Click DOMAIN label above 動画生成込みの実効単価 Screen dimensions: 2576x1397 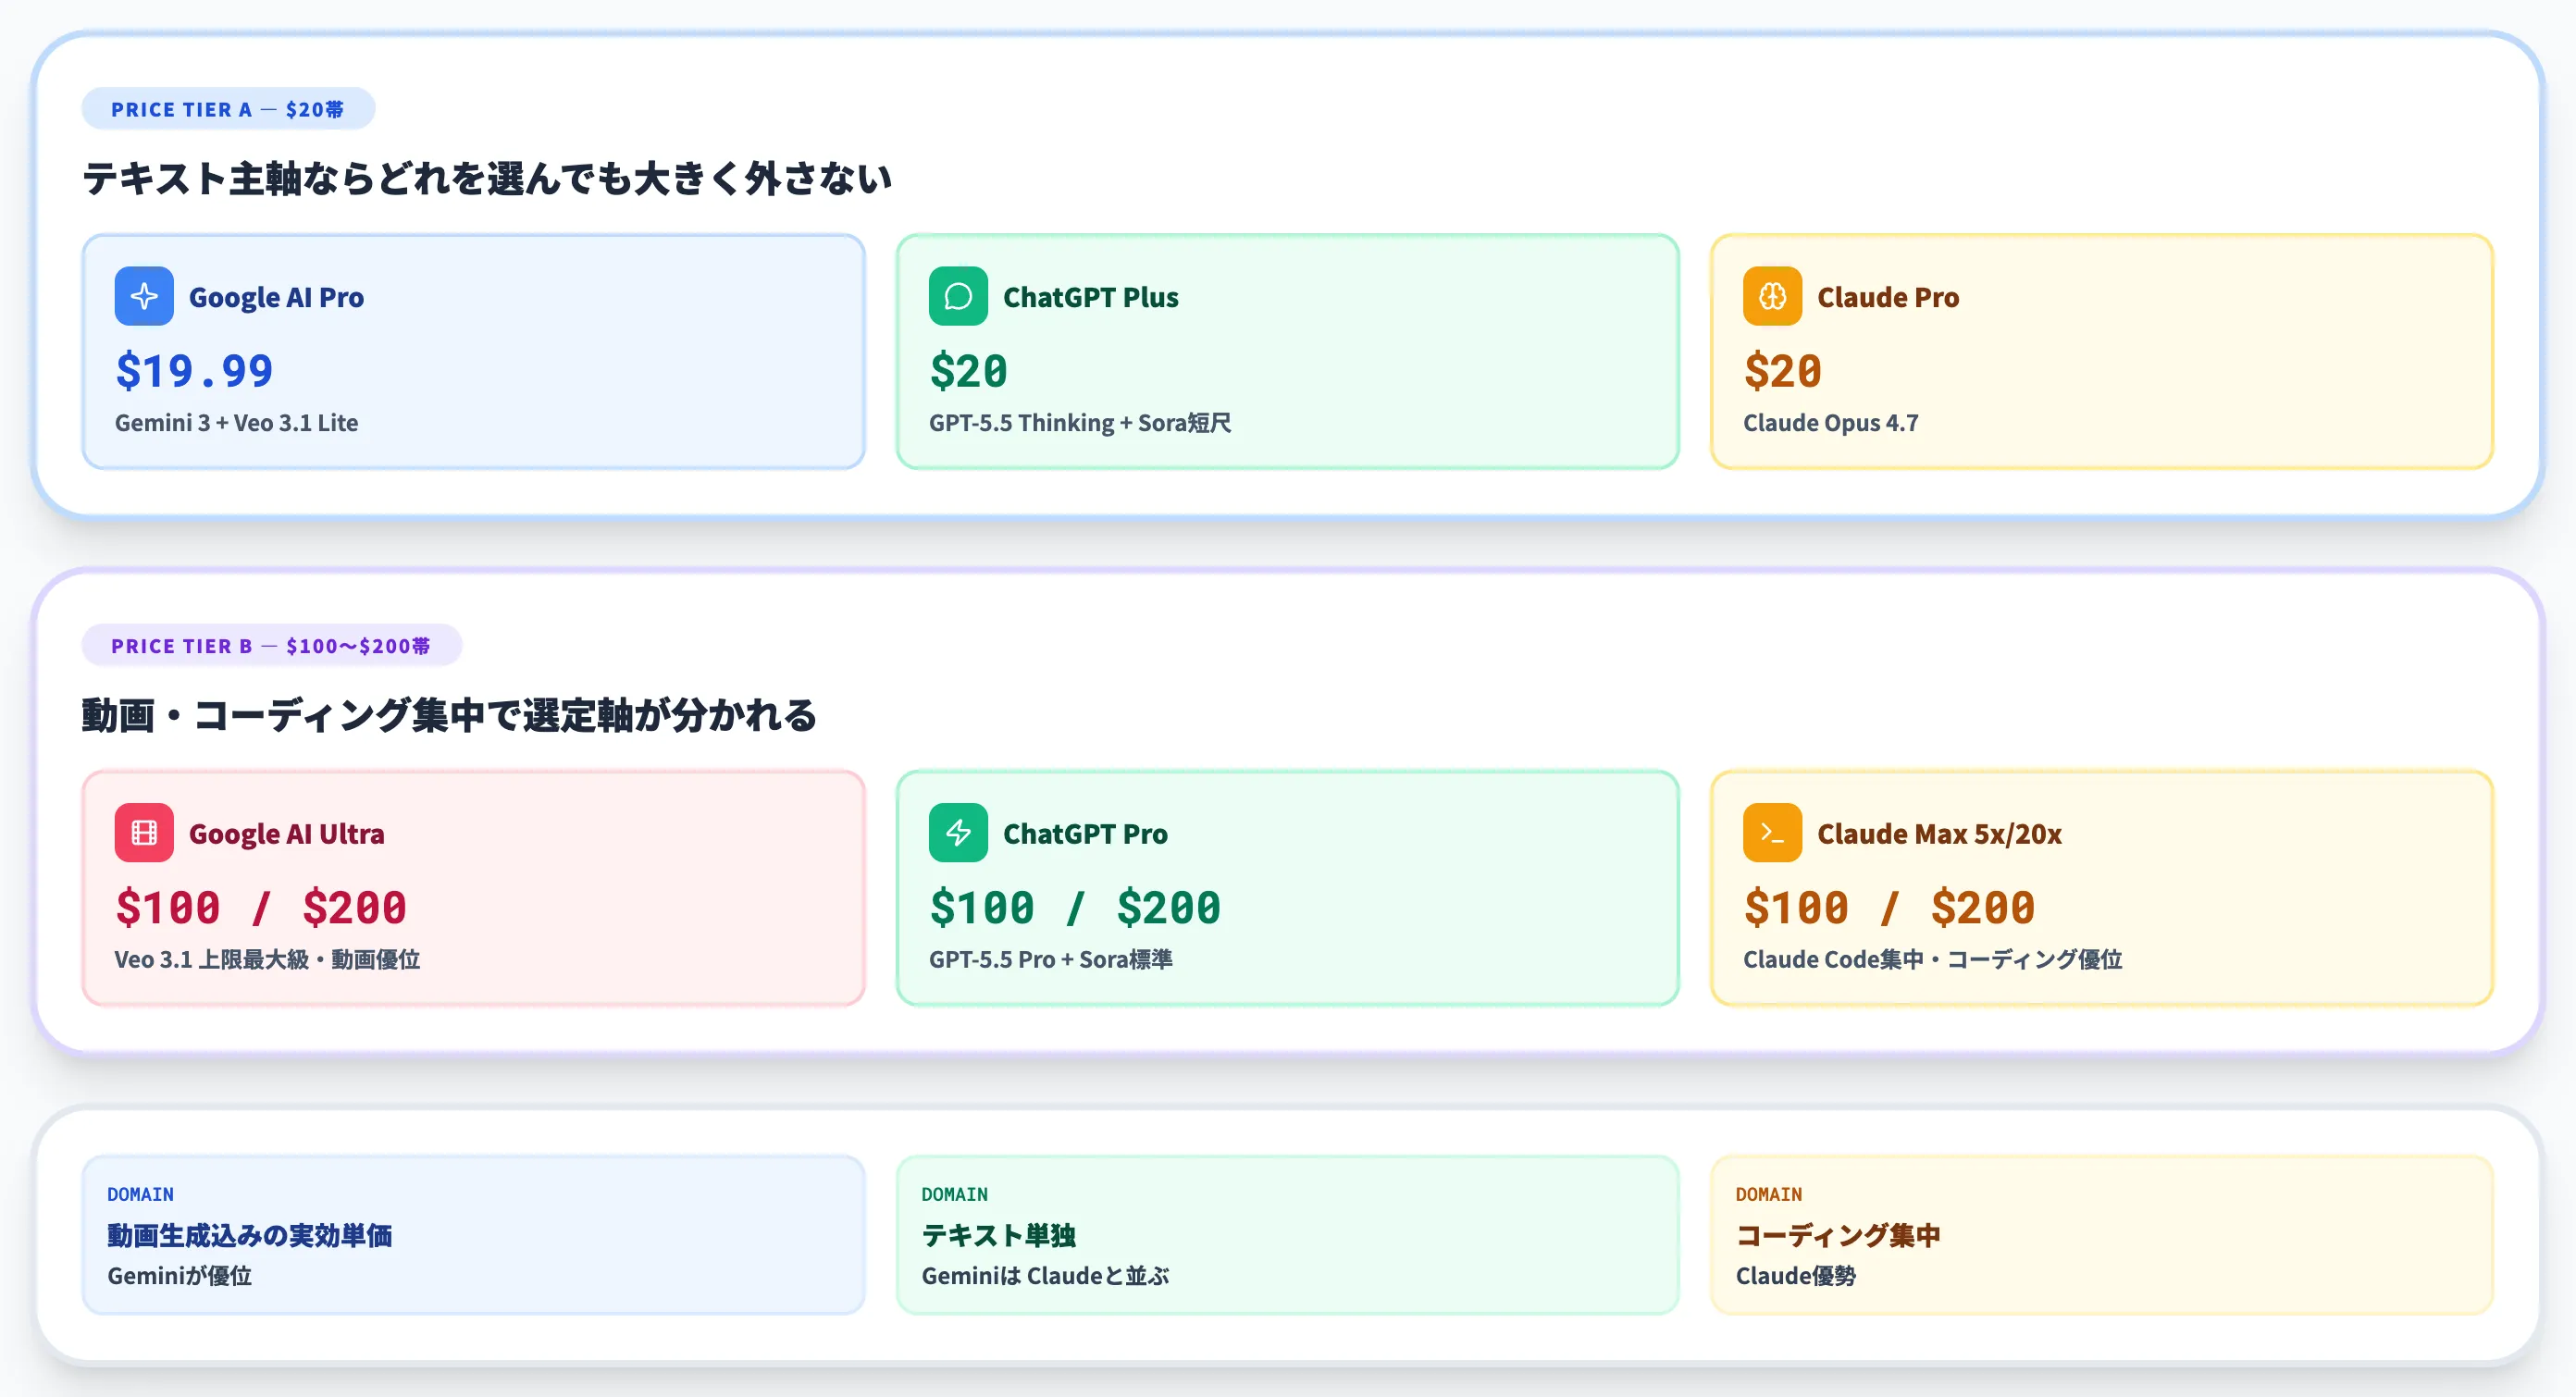140,1194
